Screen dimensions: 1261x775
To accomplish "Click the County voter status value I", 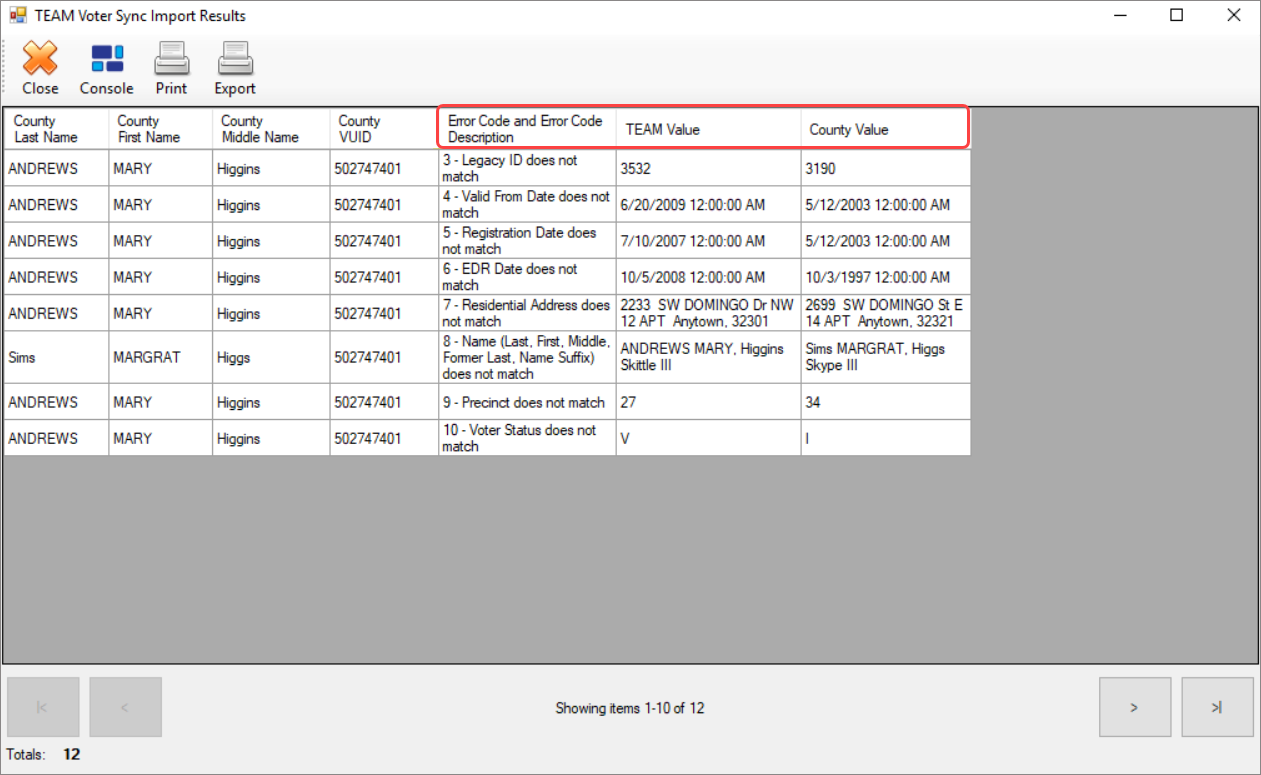I will (885, 438).
